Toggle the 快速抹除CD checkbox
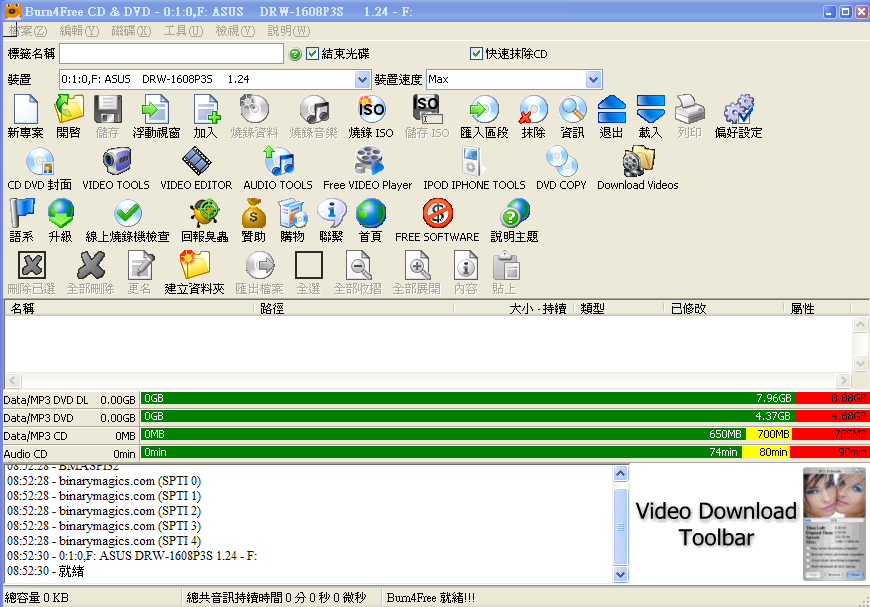 477,54
